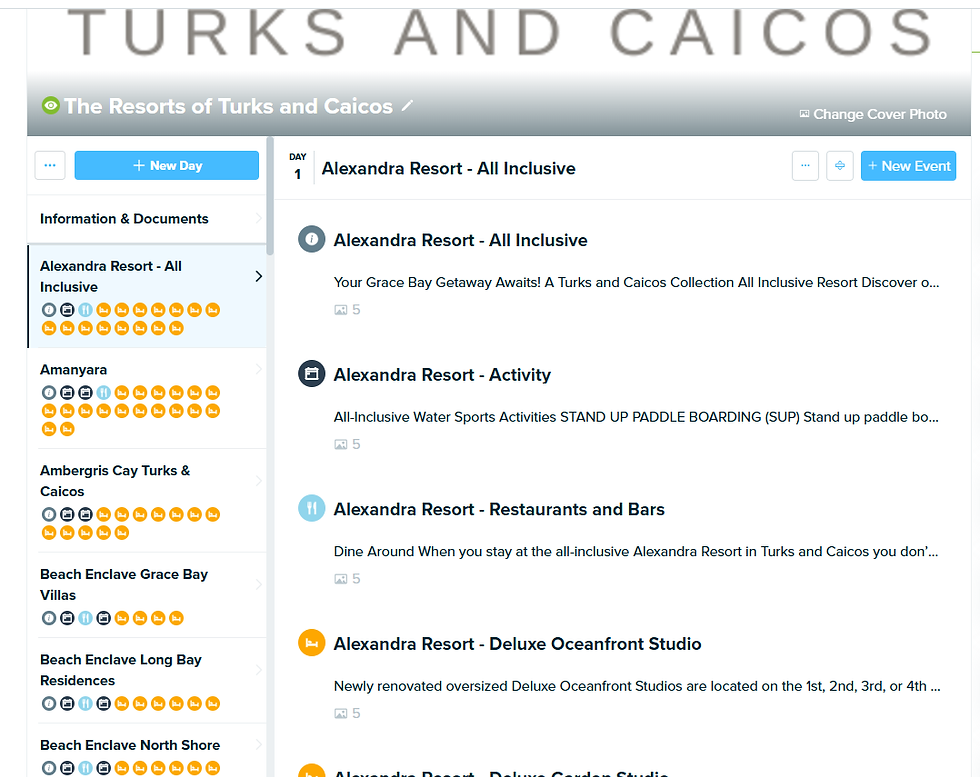Open the Amanyara day using its chevron
Viewport: 980px width, 777px height.
click(260, 369)
